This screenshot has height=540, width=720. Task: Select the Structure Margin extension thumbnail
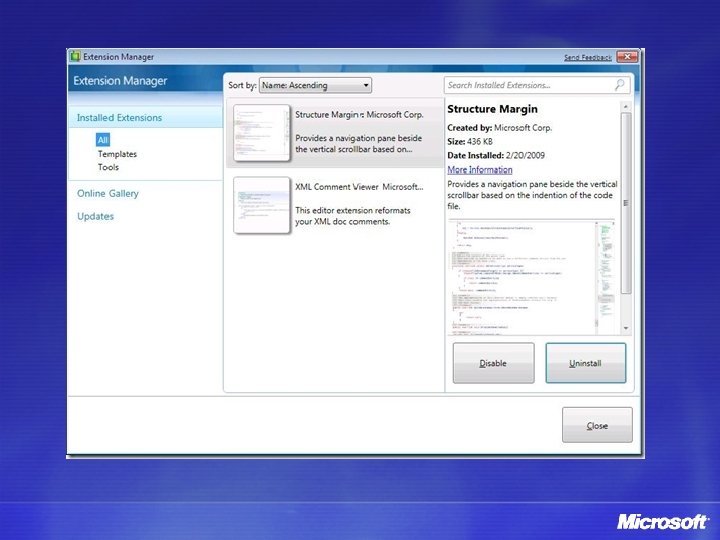click(262, 133)
